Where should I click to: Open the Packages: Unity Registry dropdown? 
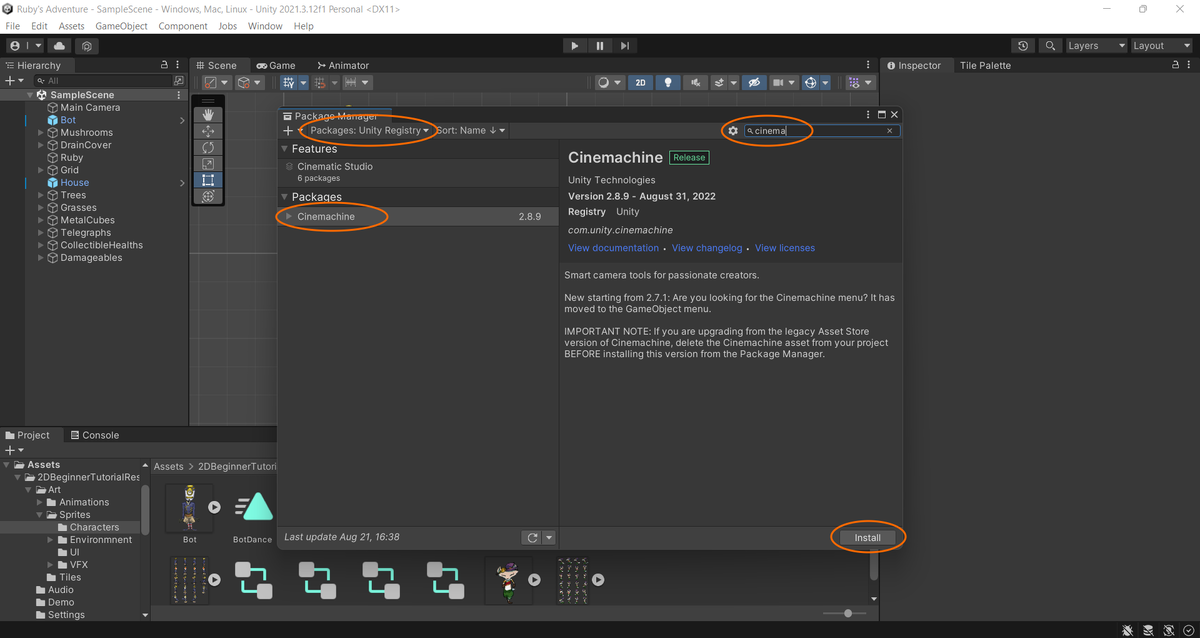(x=370, y=131)
